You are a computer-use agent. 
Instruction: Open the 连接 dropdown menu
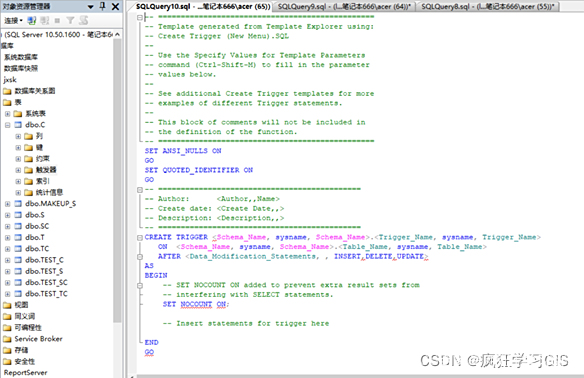click(14, 20)
